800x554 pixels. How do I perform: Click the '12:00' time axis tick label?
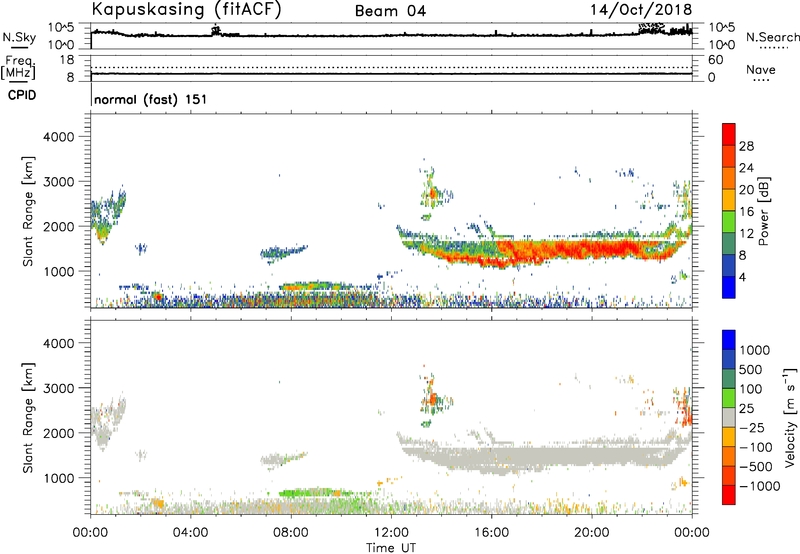391,533
